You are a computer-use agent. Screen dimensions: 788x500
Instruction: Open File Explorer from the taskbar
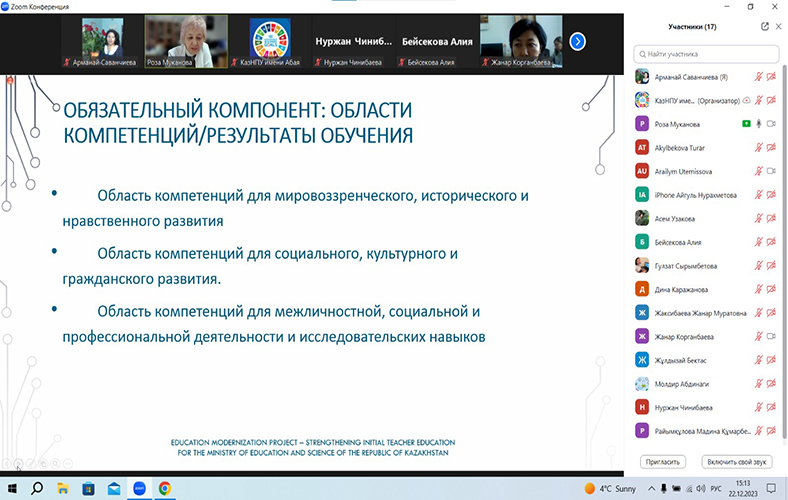(x=62, y=489)
